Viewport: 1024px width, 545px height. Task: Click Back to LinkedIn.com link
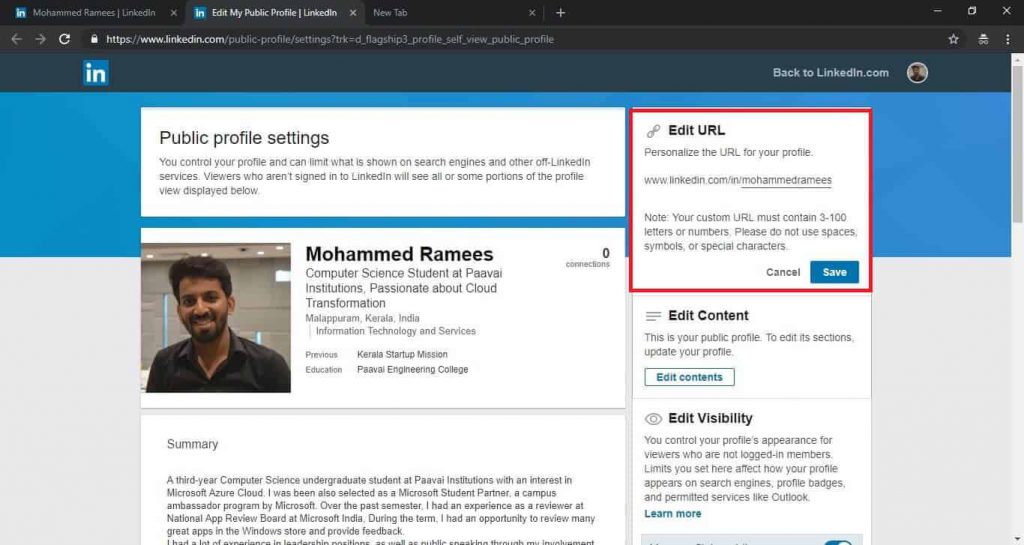point(831,72)
